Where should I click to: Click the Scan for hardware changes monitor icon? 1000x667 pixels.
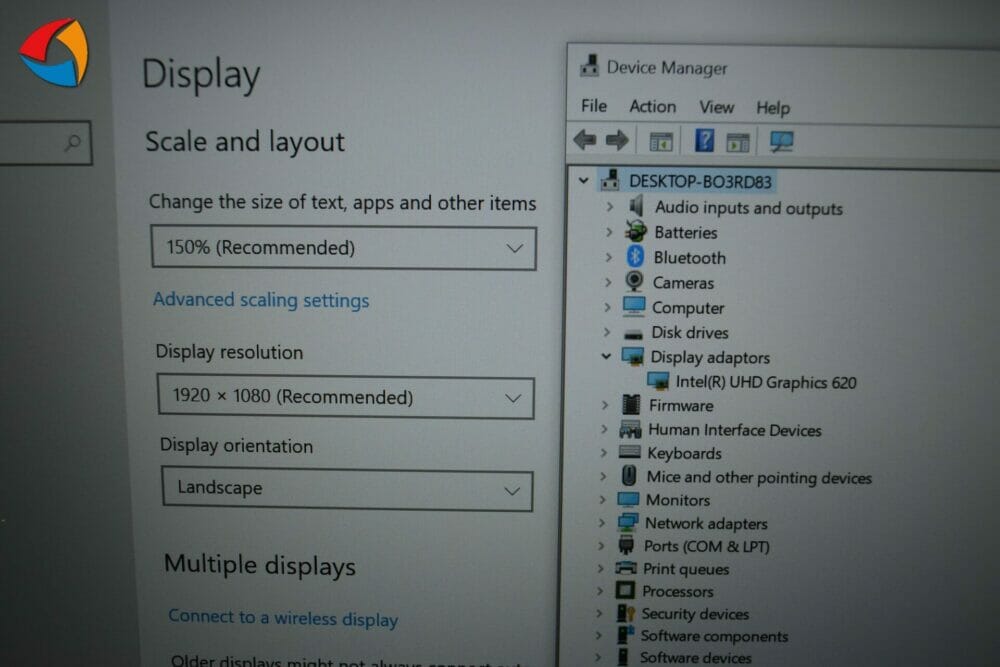781,142
